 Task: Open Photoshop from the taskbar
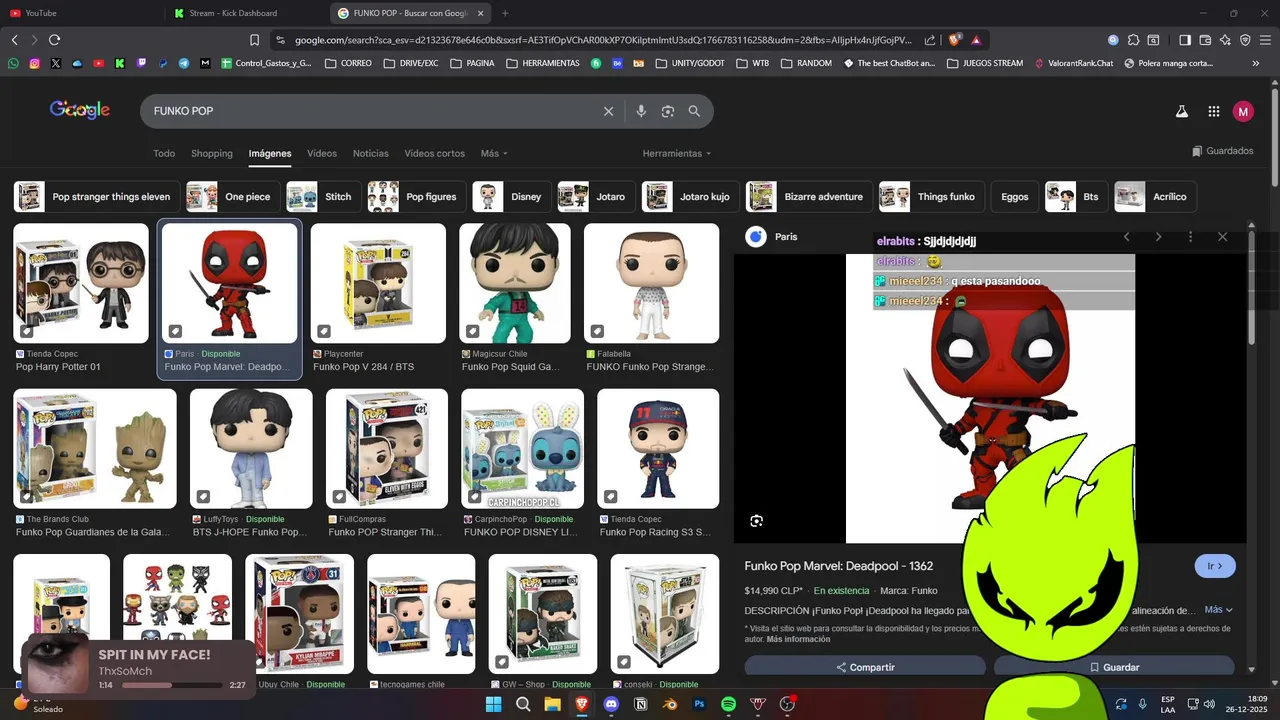tap(699, 704)
